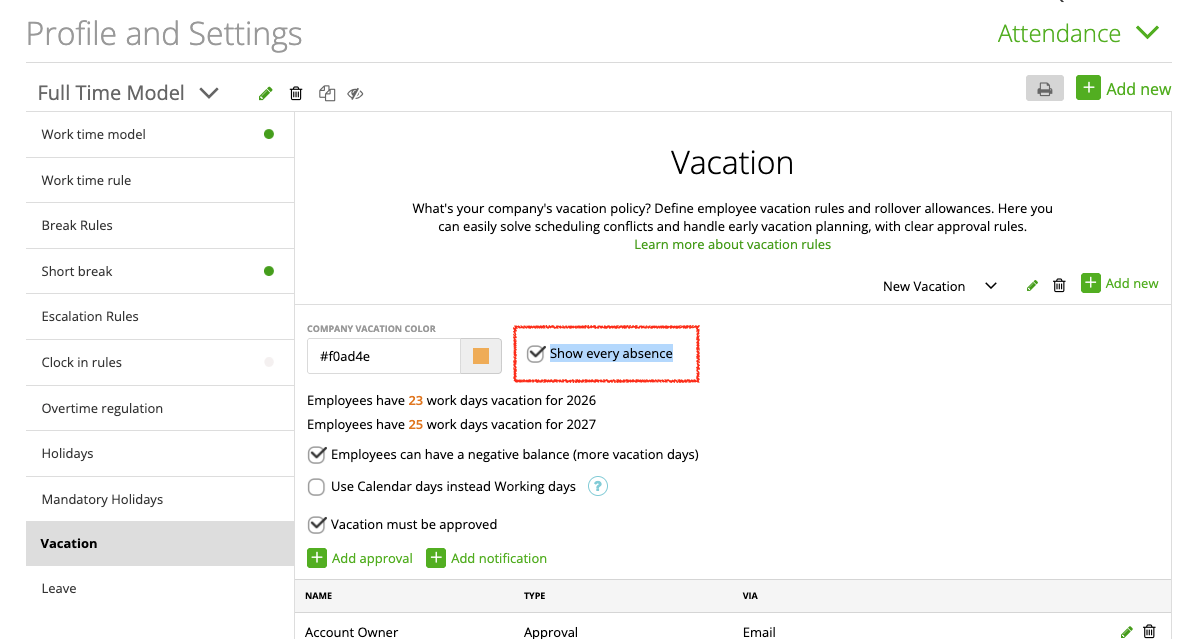Open Overtime regulation in sidebar
This screenshot has width=1202, height=639.
coord(102,408)
